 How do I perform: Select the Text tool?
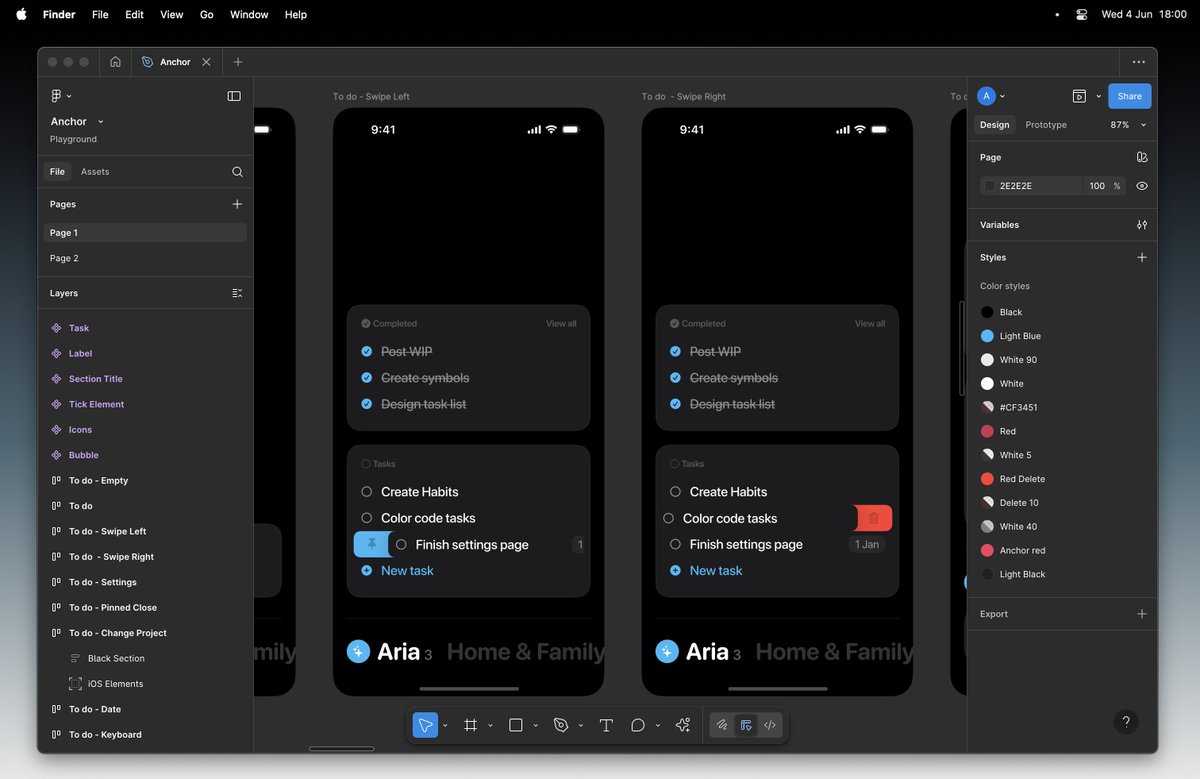click(606, 725)
